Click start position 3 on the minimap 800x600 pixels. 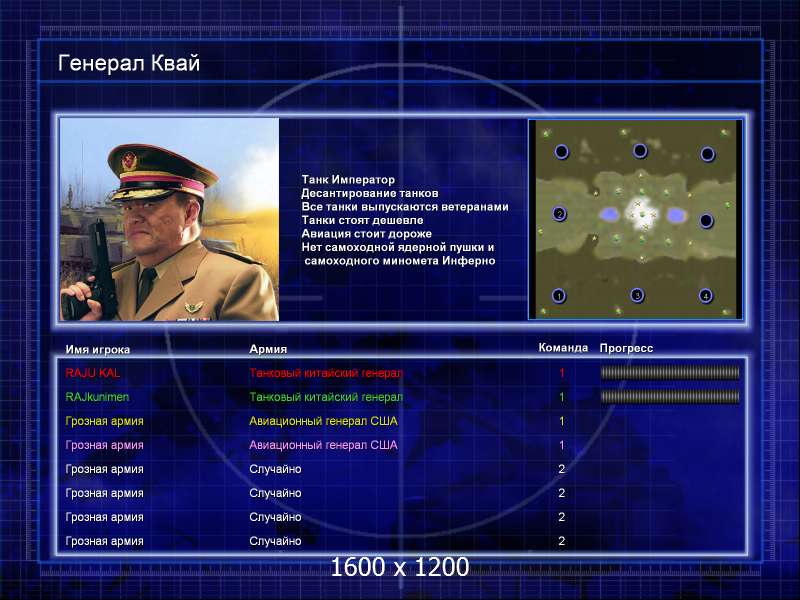tap(637, 295)
